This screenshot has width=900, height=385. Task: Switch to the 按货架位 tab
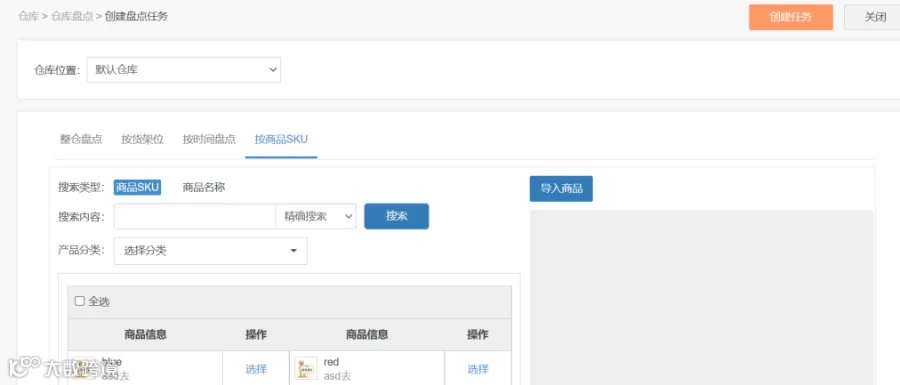coord(142,139)
